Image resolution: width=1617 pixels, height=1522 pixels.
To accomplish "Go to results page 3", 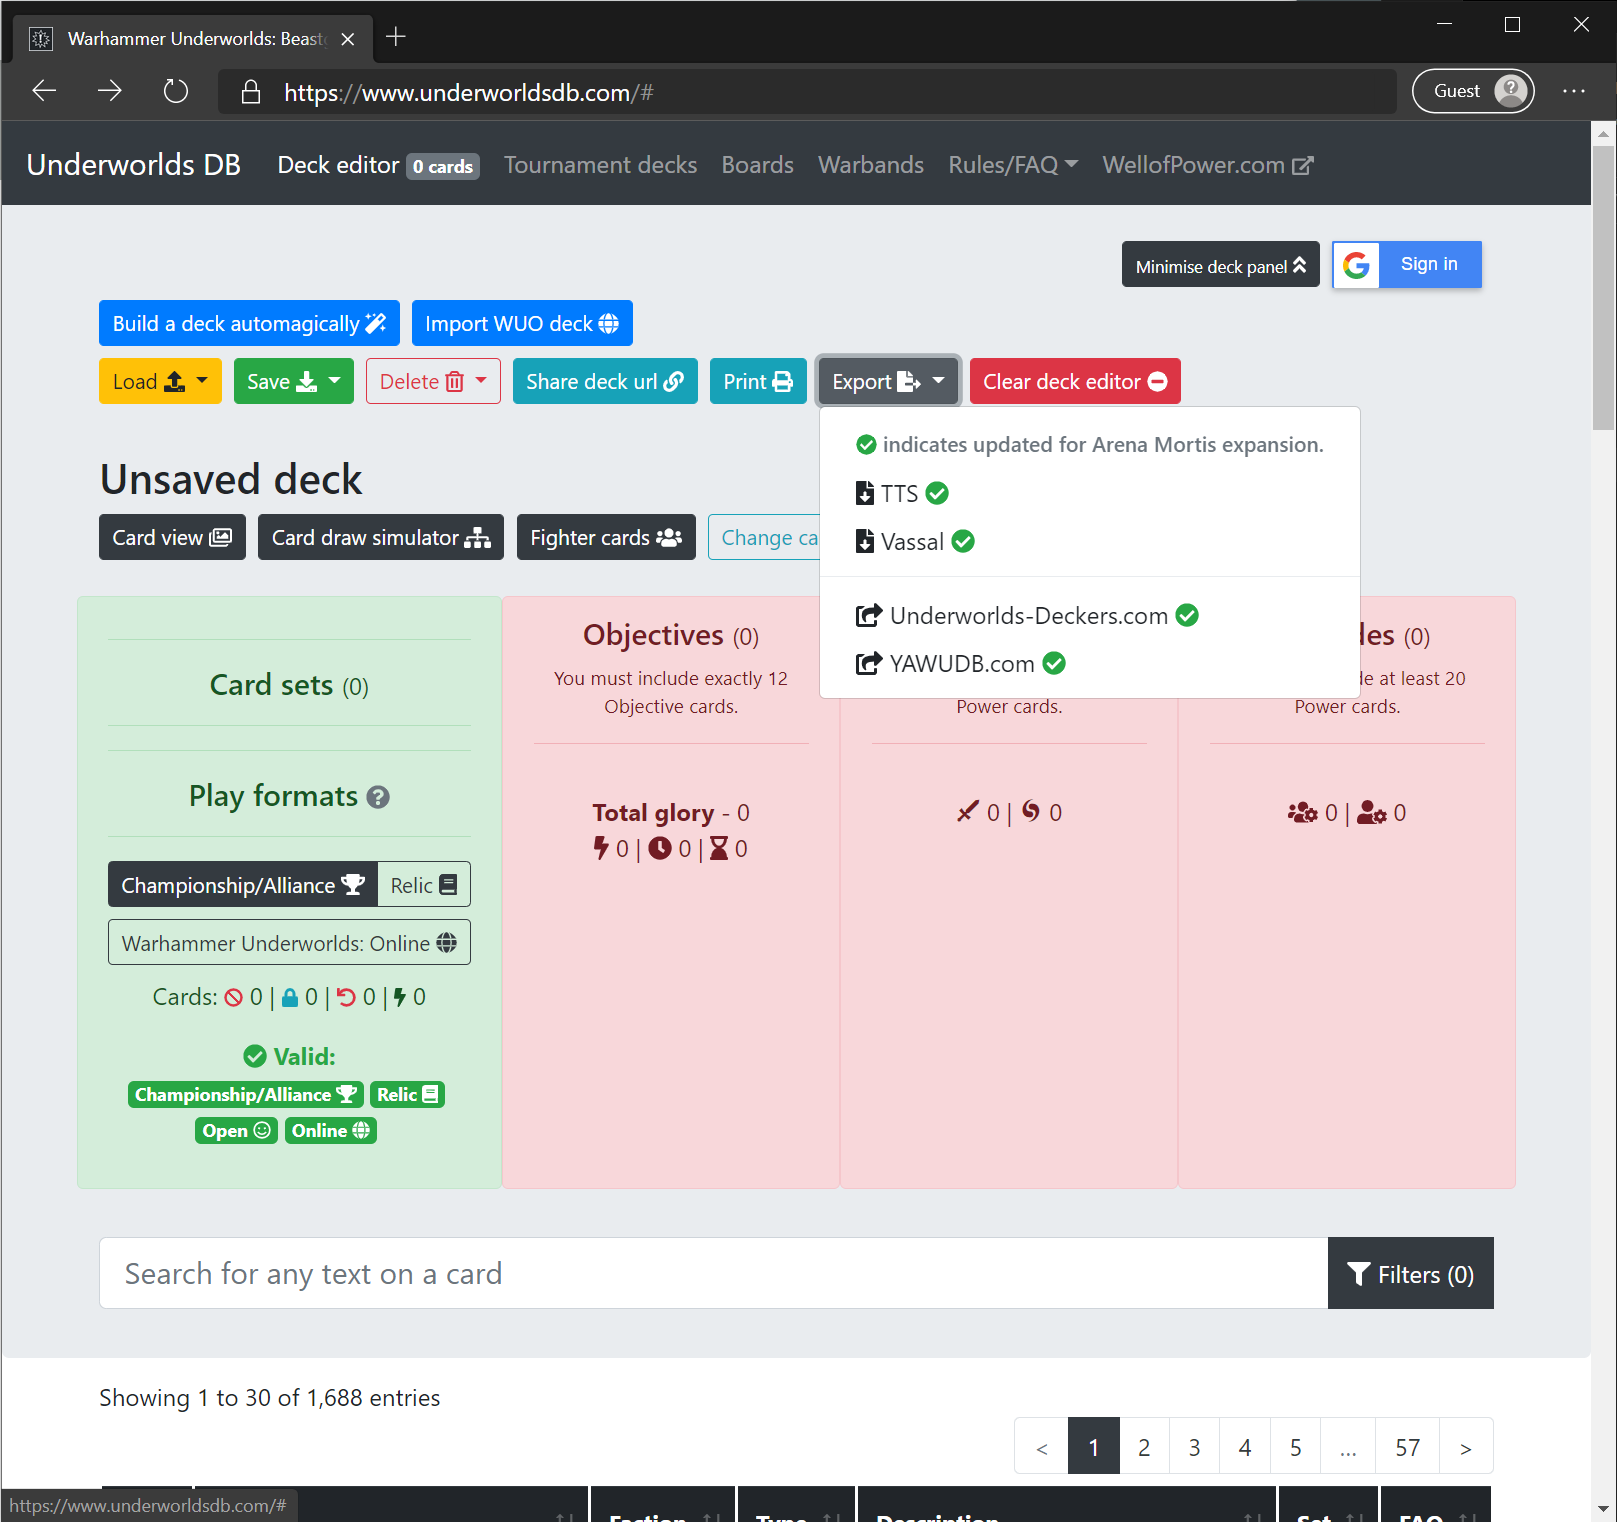I will pos(1194,1446).
